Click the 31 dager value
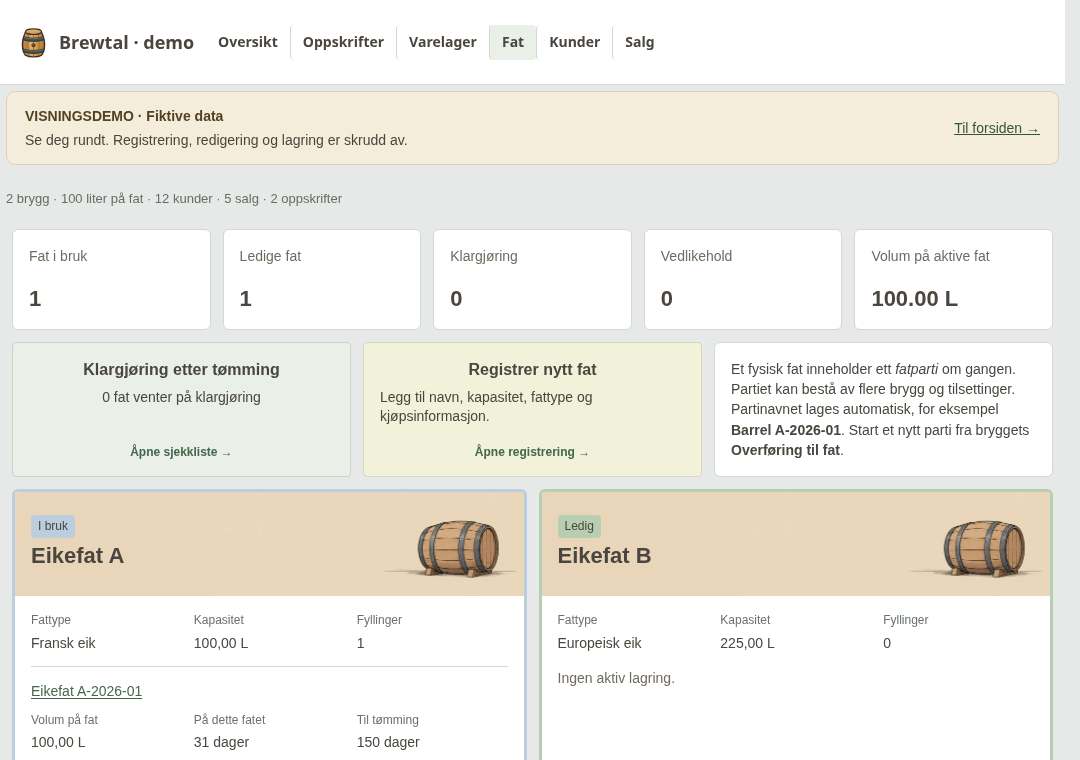Image resolution: width=1080 pixels, height=760 pixels. (221, 742)
